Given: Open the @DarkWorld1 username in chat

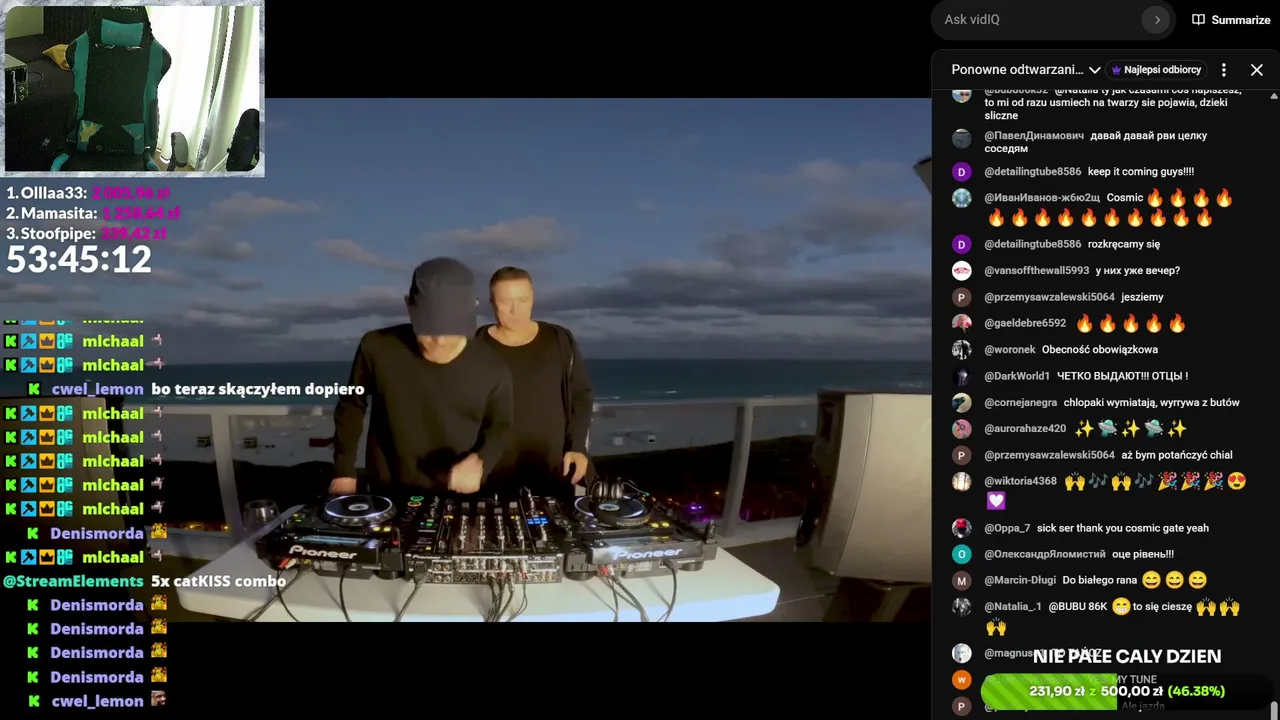Looking at the screenshot, I should [1017, 376].
